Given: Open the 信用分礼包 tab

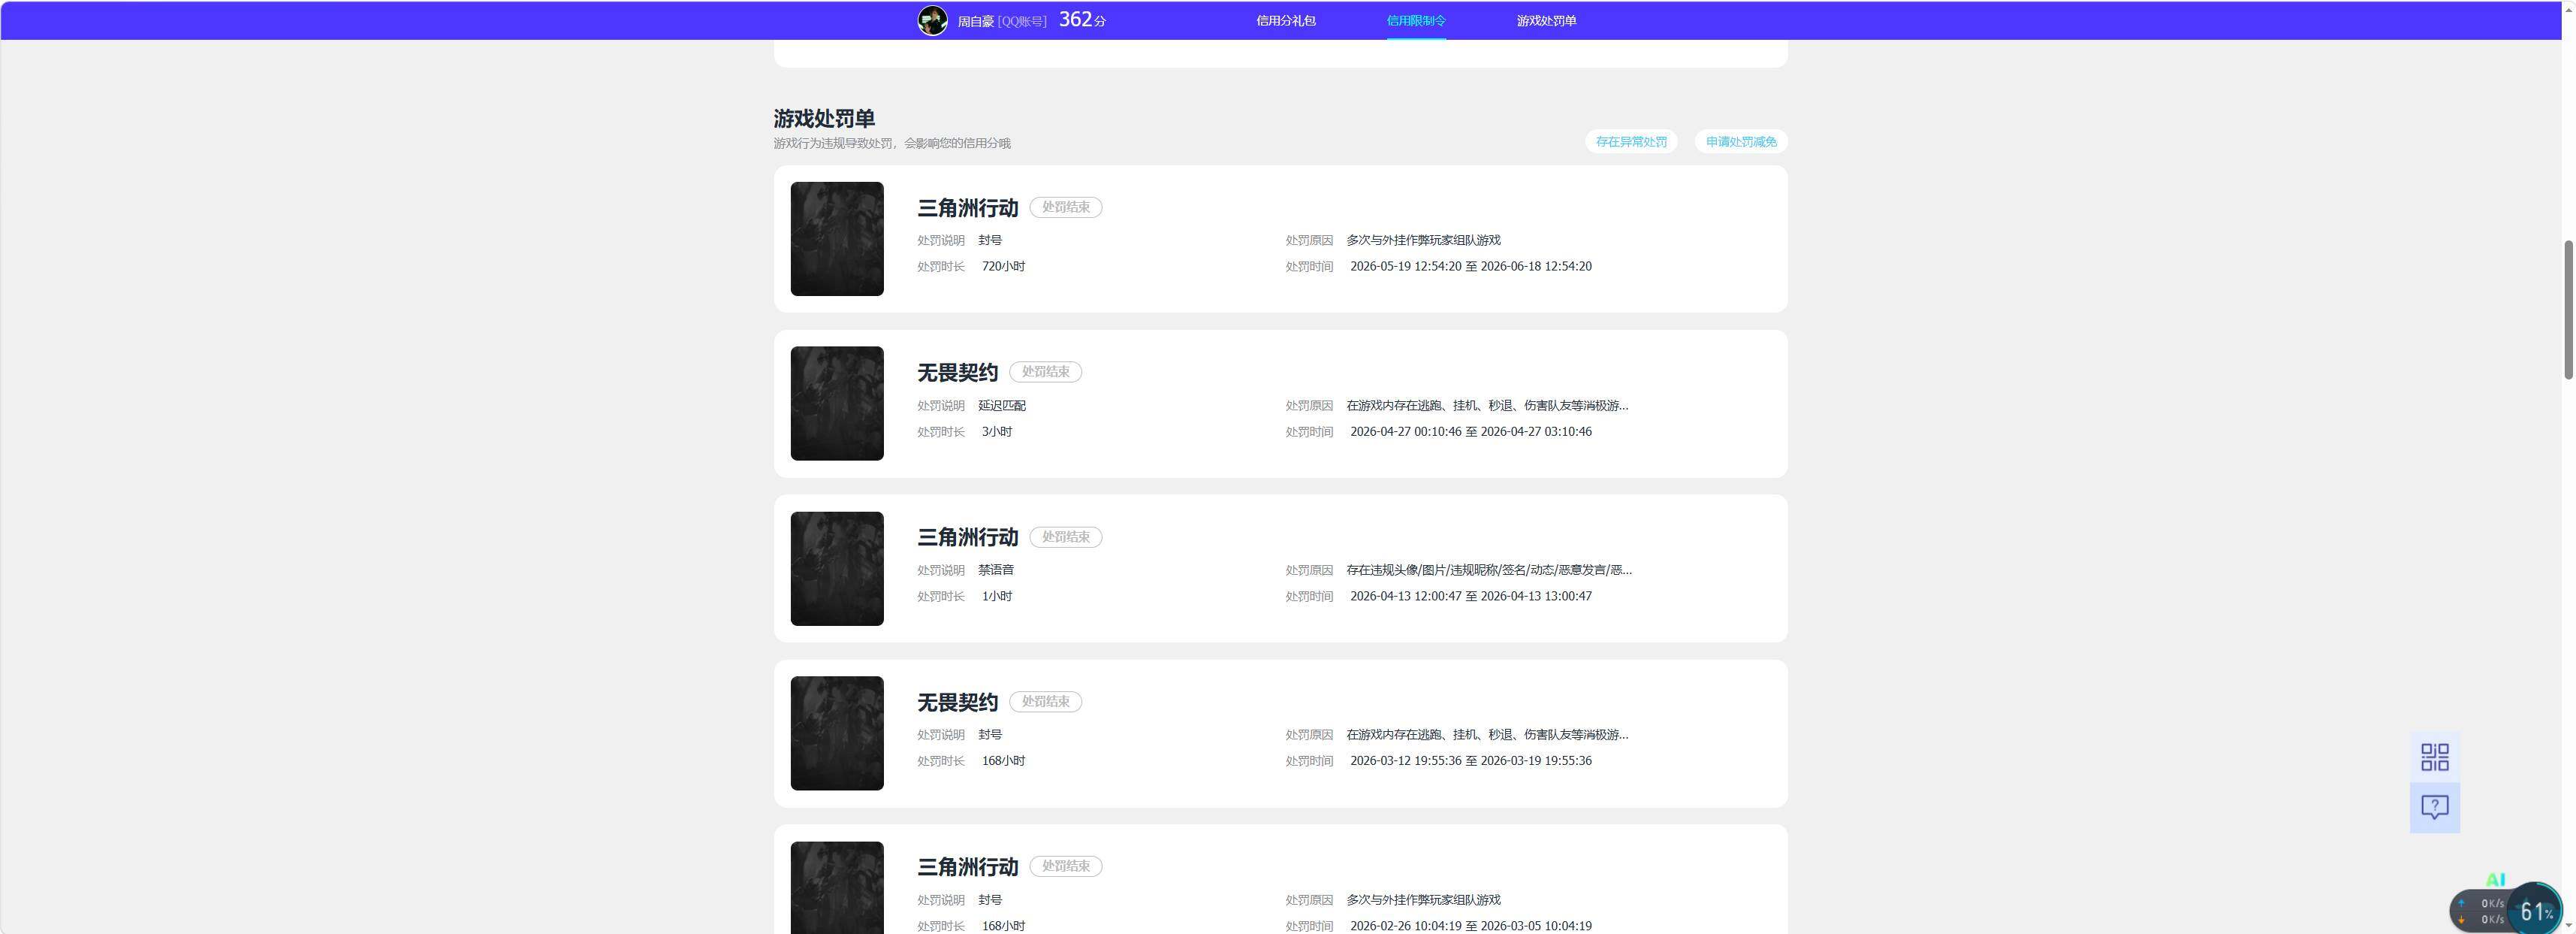Looking at the screenshot, I should [x=1285, y=21].
